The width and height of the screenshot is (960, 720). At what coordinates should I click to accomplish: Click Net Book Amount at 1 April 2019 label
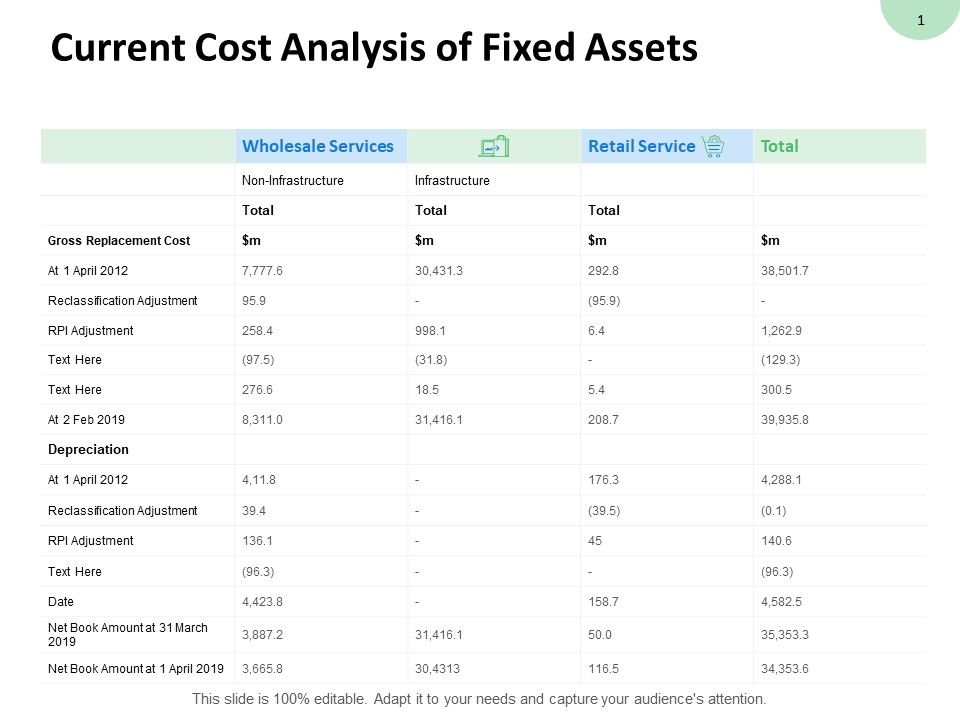tap(136, 669)
